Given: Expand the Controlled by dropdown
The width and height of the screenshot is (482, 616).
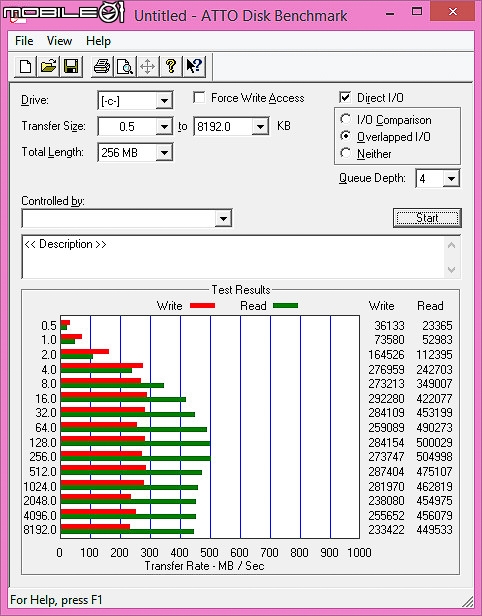Looking at the screenshot, I should click(223, 218).
